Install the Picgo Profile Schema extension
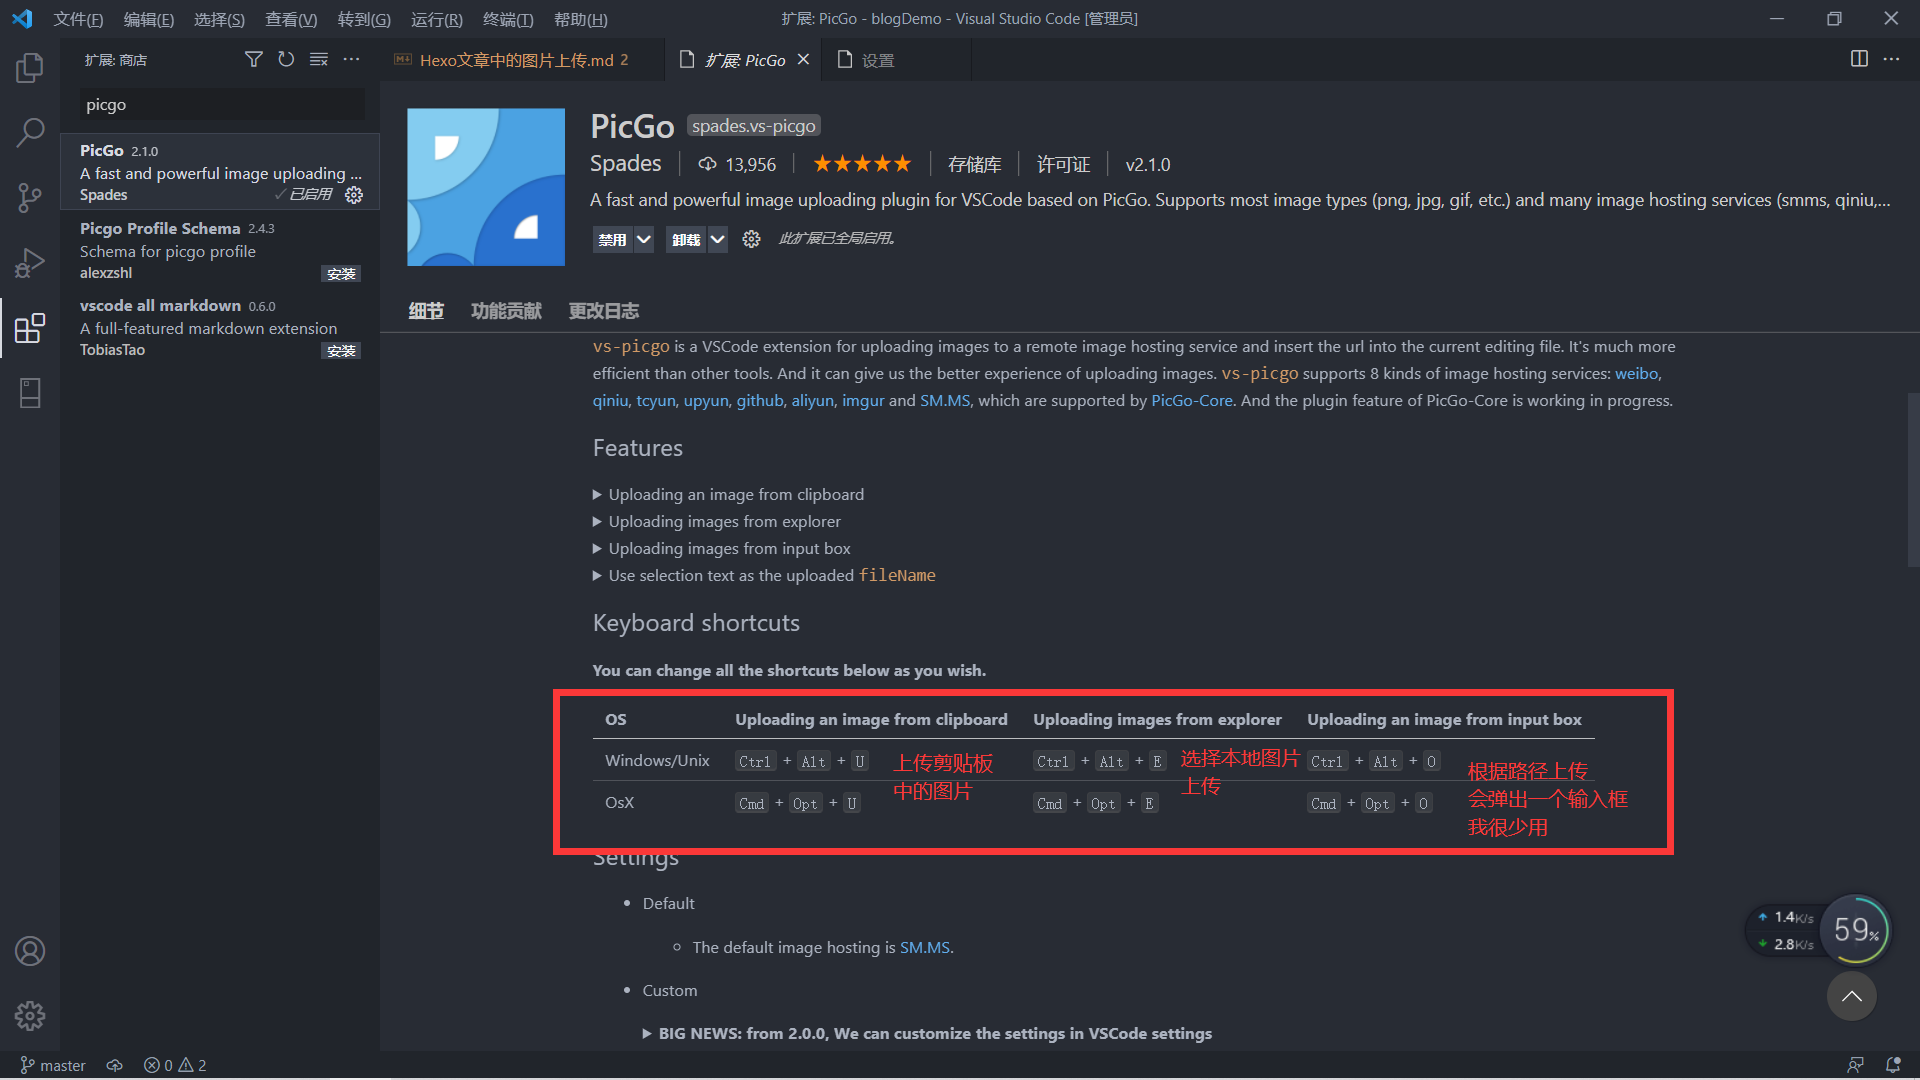Image resolution: width=1920 pixels, height=1080 pixels. (x=341, y=273)
